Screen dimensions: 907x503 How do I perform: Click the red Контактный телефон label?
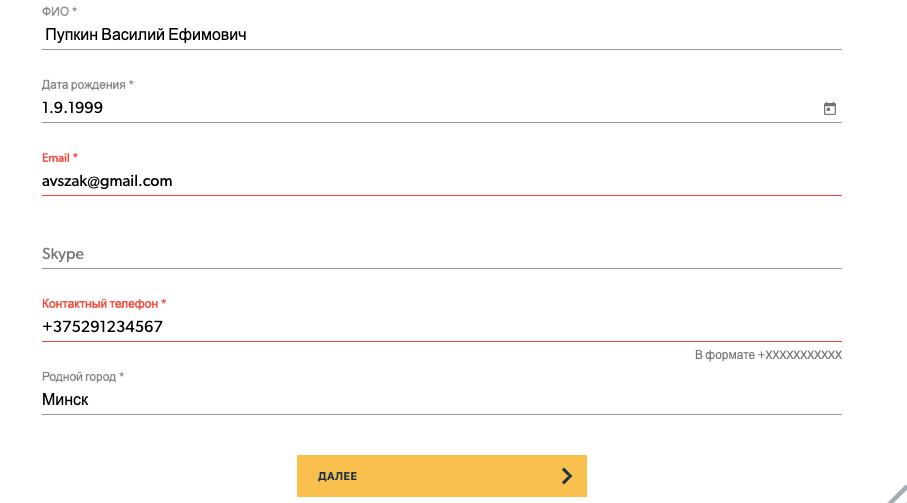point(99,304)
